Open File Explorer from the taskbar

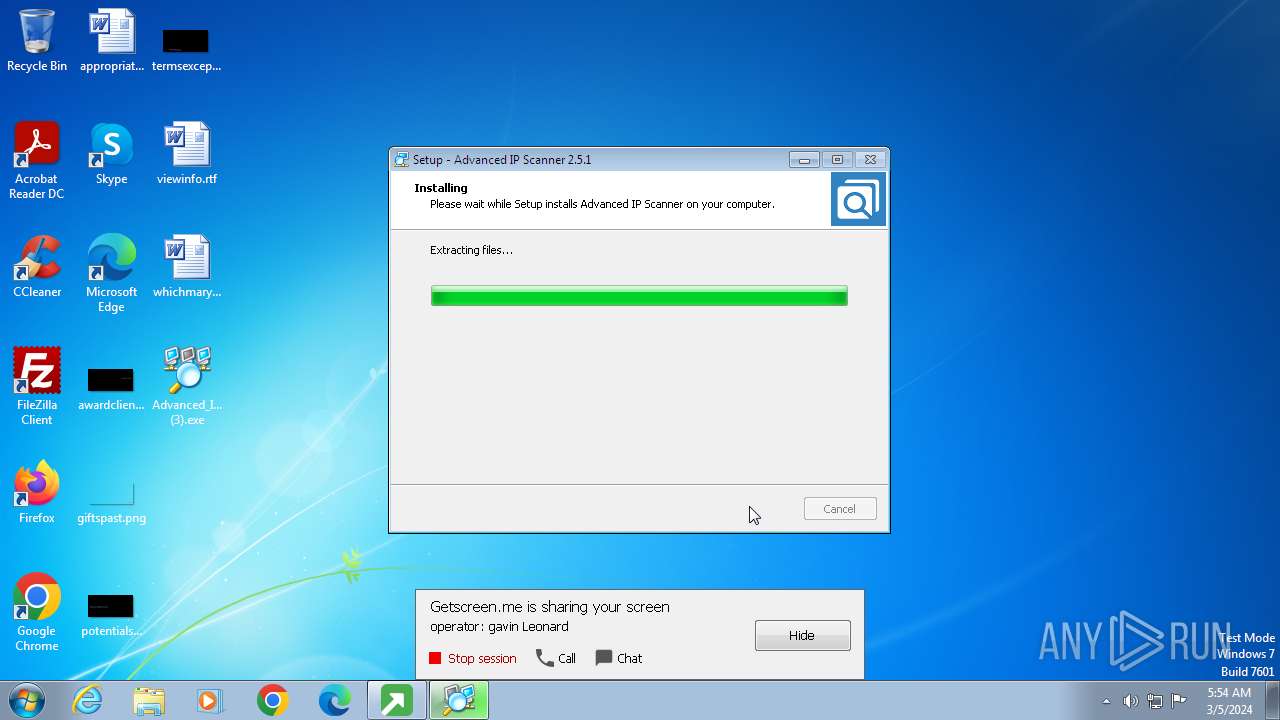pyautogui.click(x=149, y=700)
